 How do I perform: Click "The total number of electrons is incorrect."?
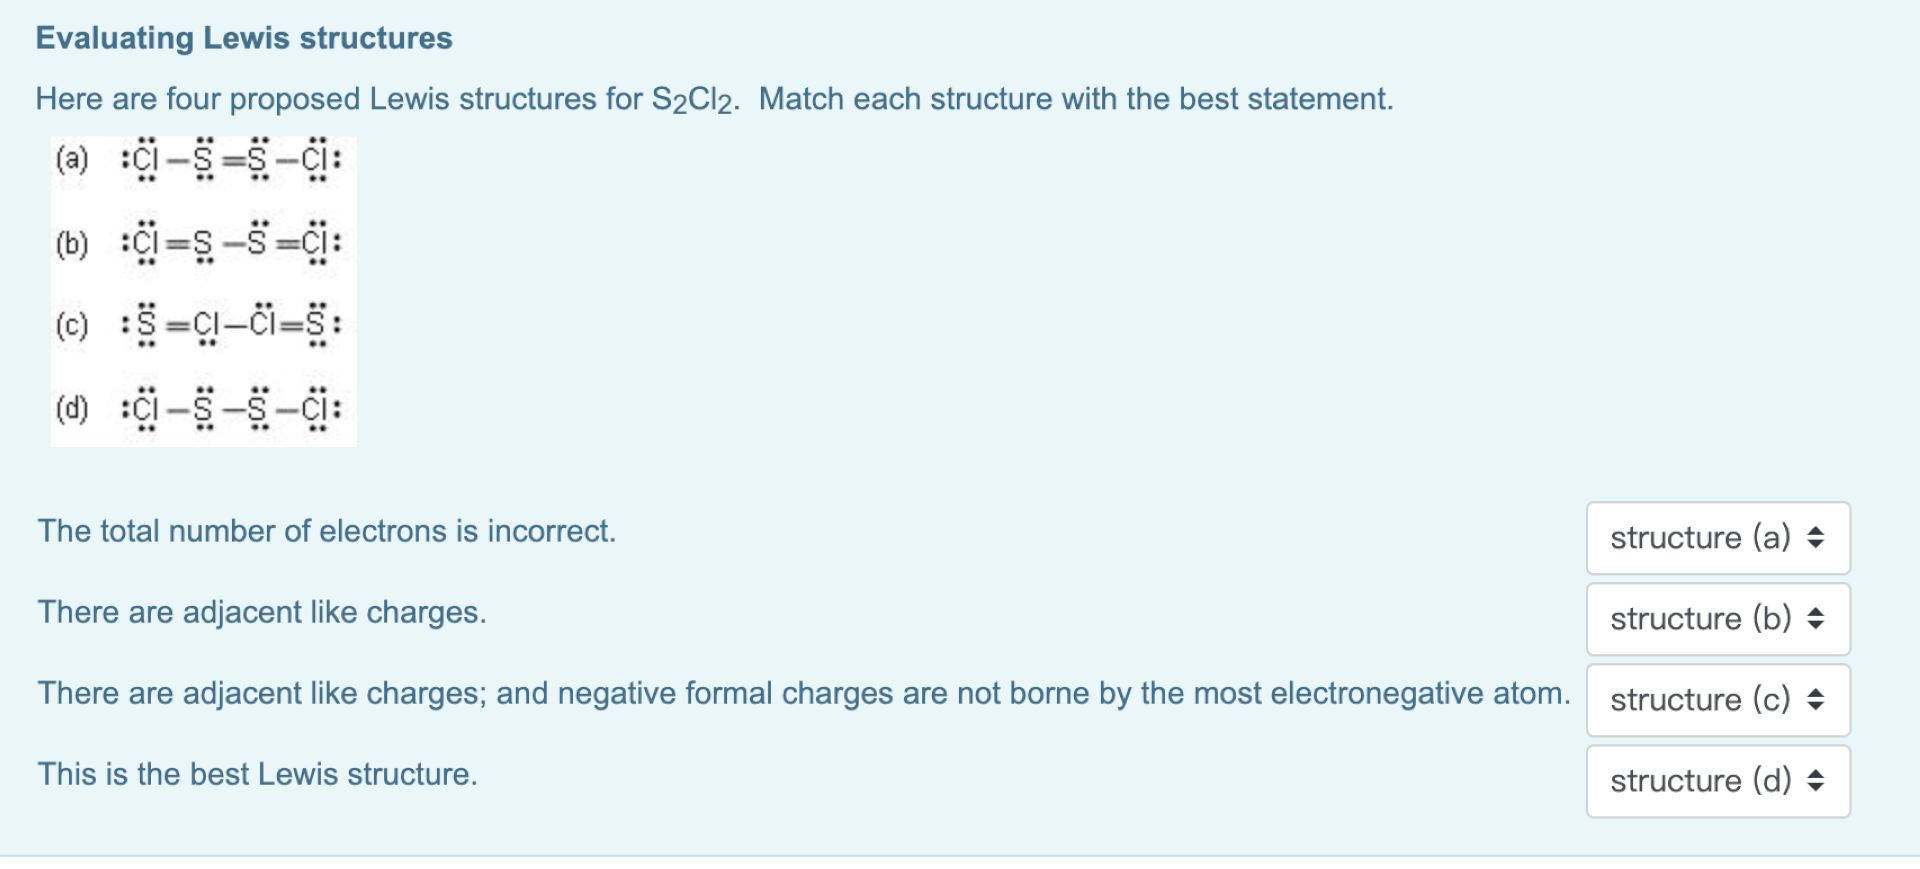(326, 531)
